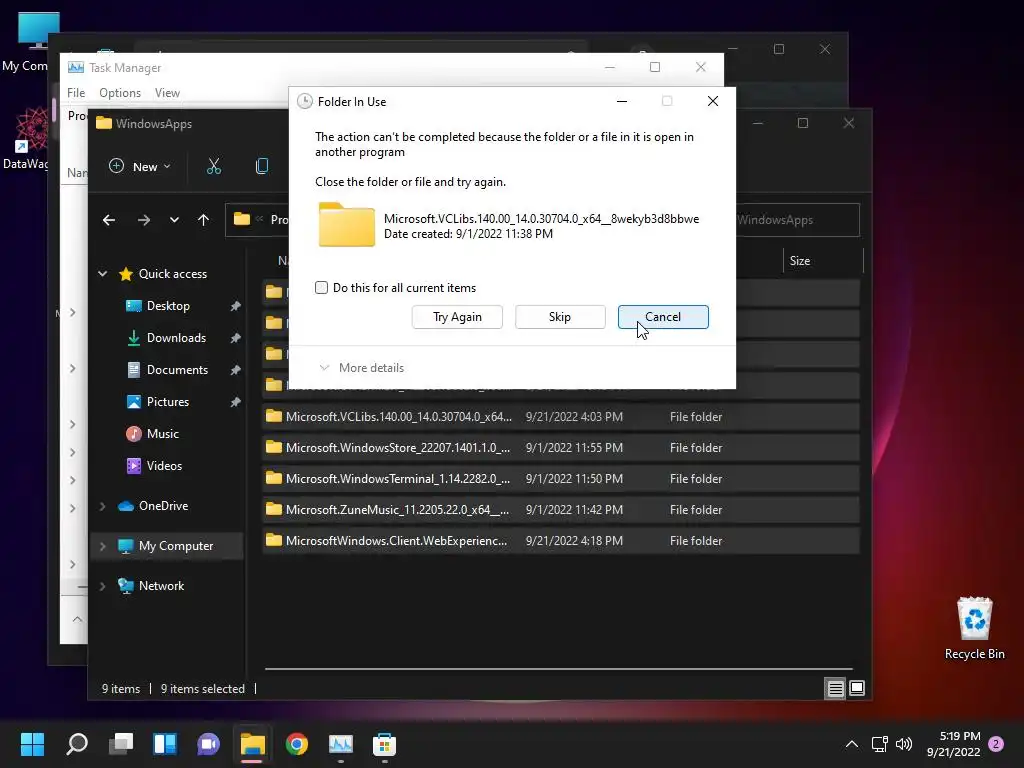
Task: Click the 9/1/2022 11:55 PM date cell
Action: (574, 448)
